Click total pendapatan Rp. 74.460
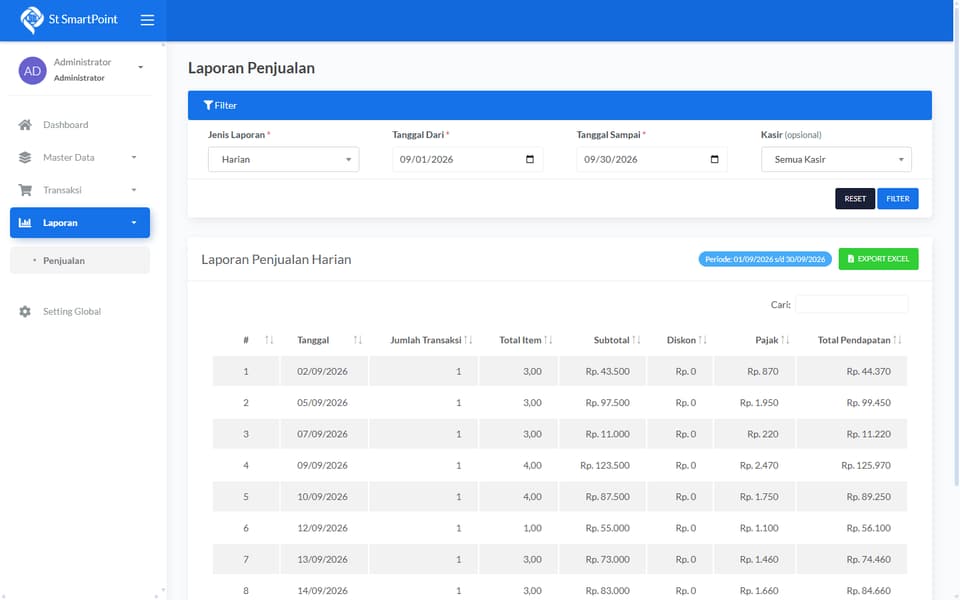960x600 pixels. coord(868,559)
